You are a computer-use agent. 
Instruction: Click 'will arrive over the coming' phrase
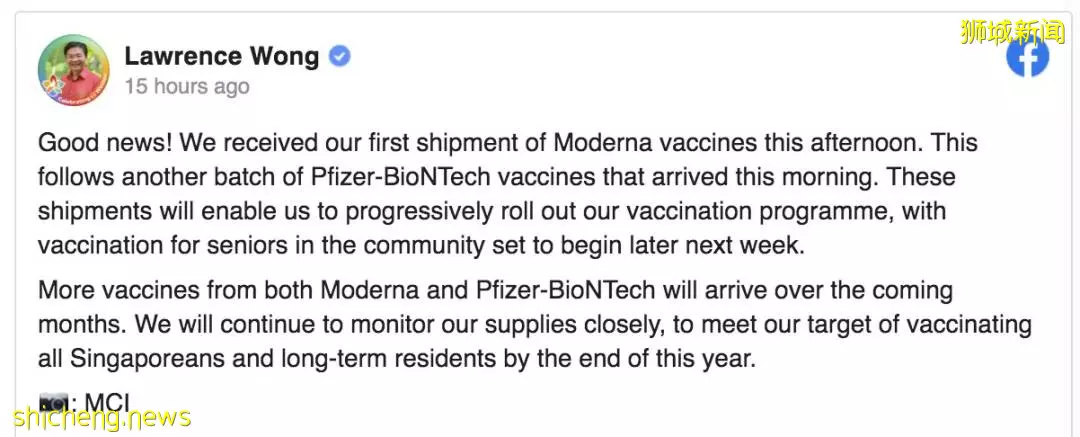807,290
